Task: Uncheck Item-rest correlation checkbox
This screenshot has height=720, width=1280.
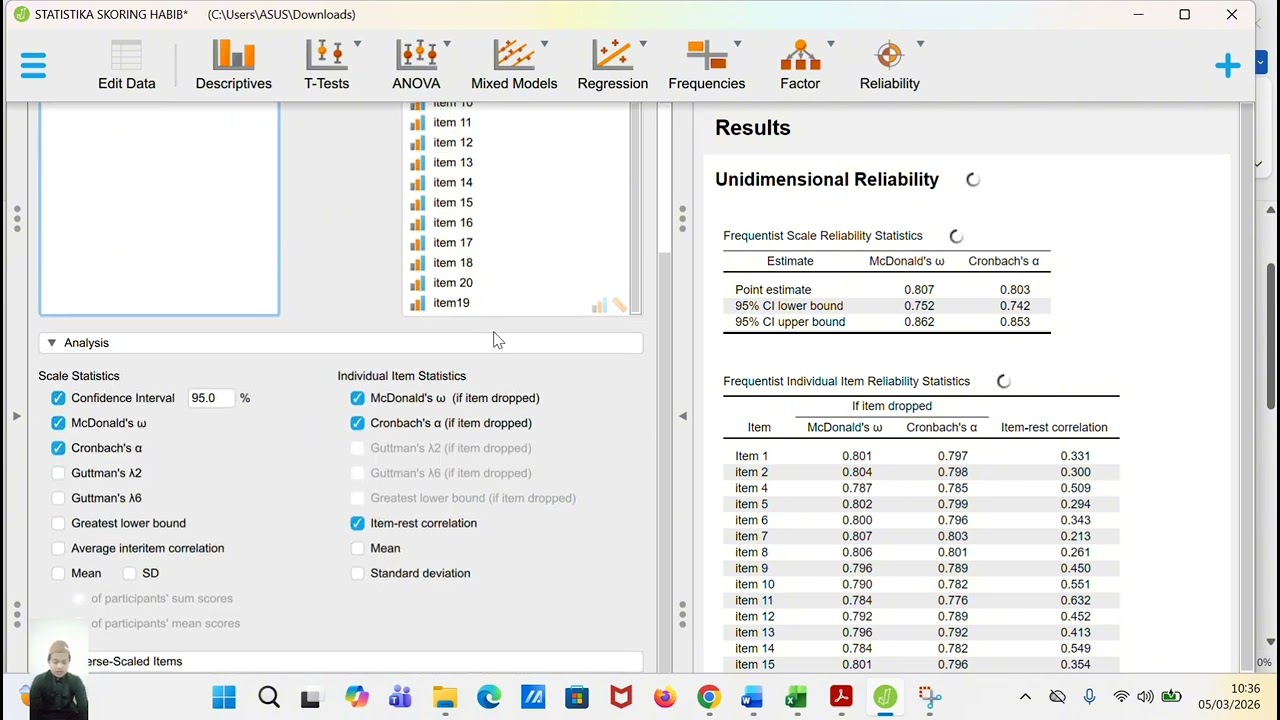Action: click(357, 523)
